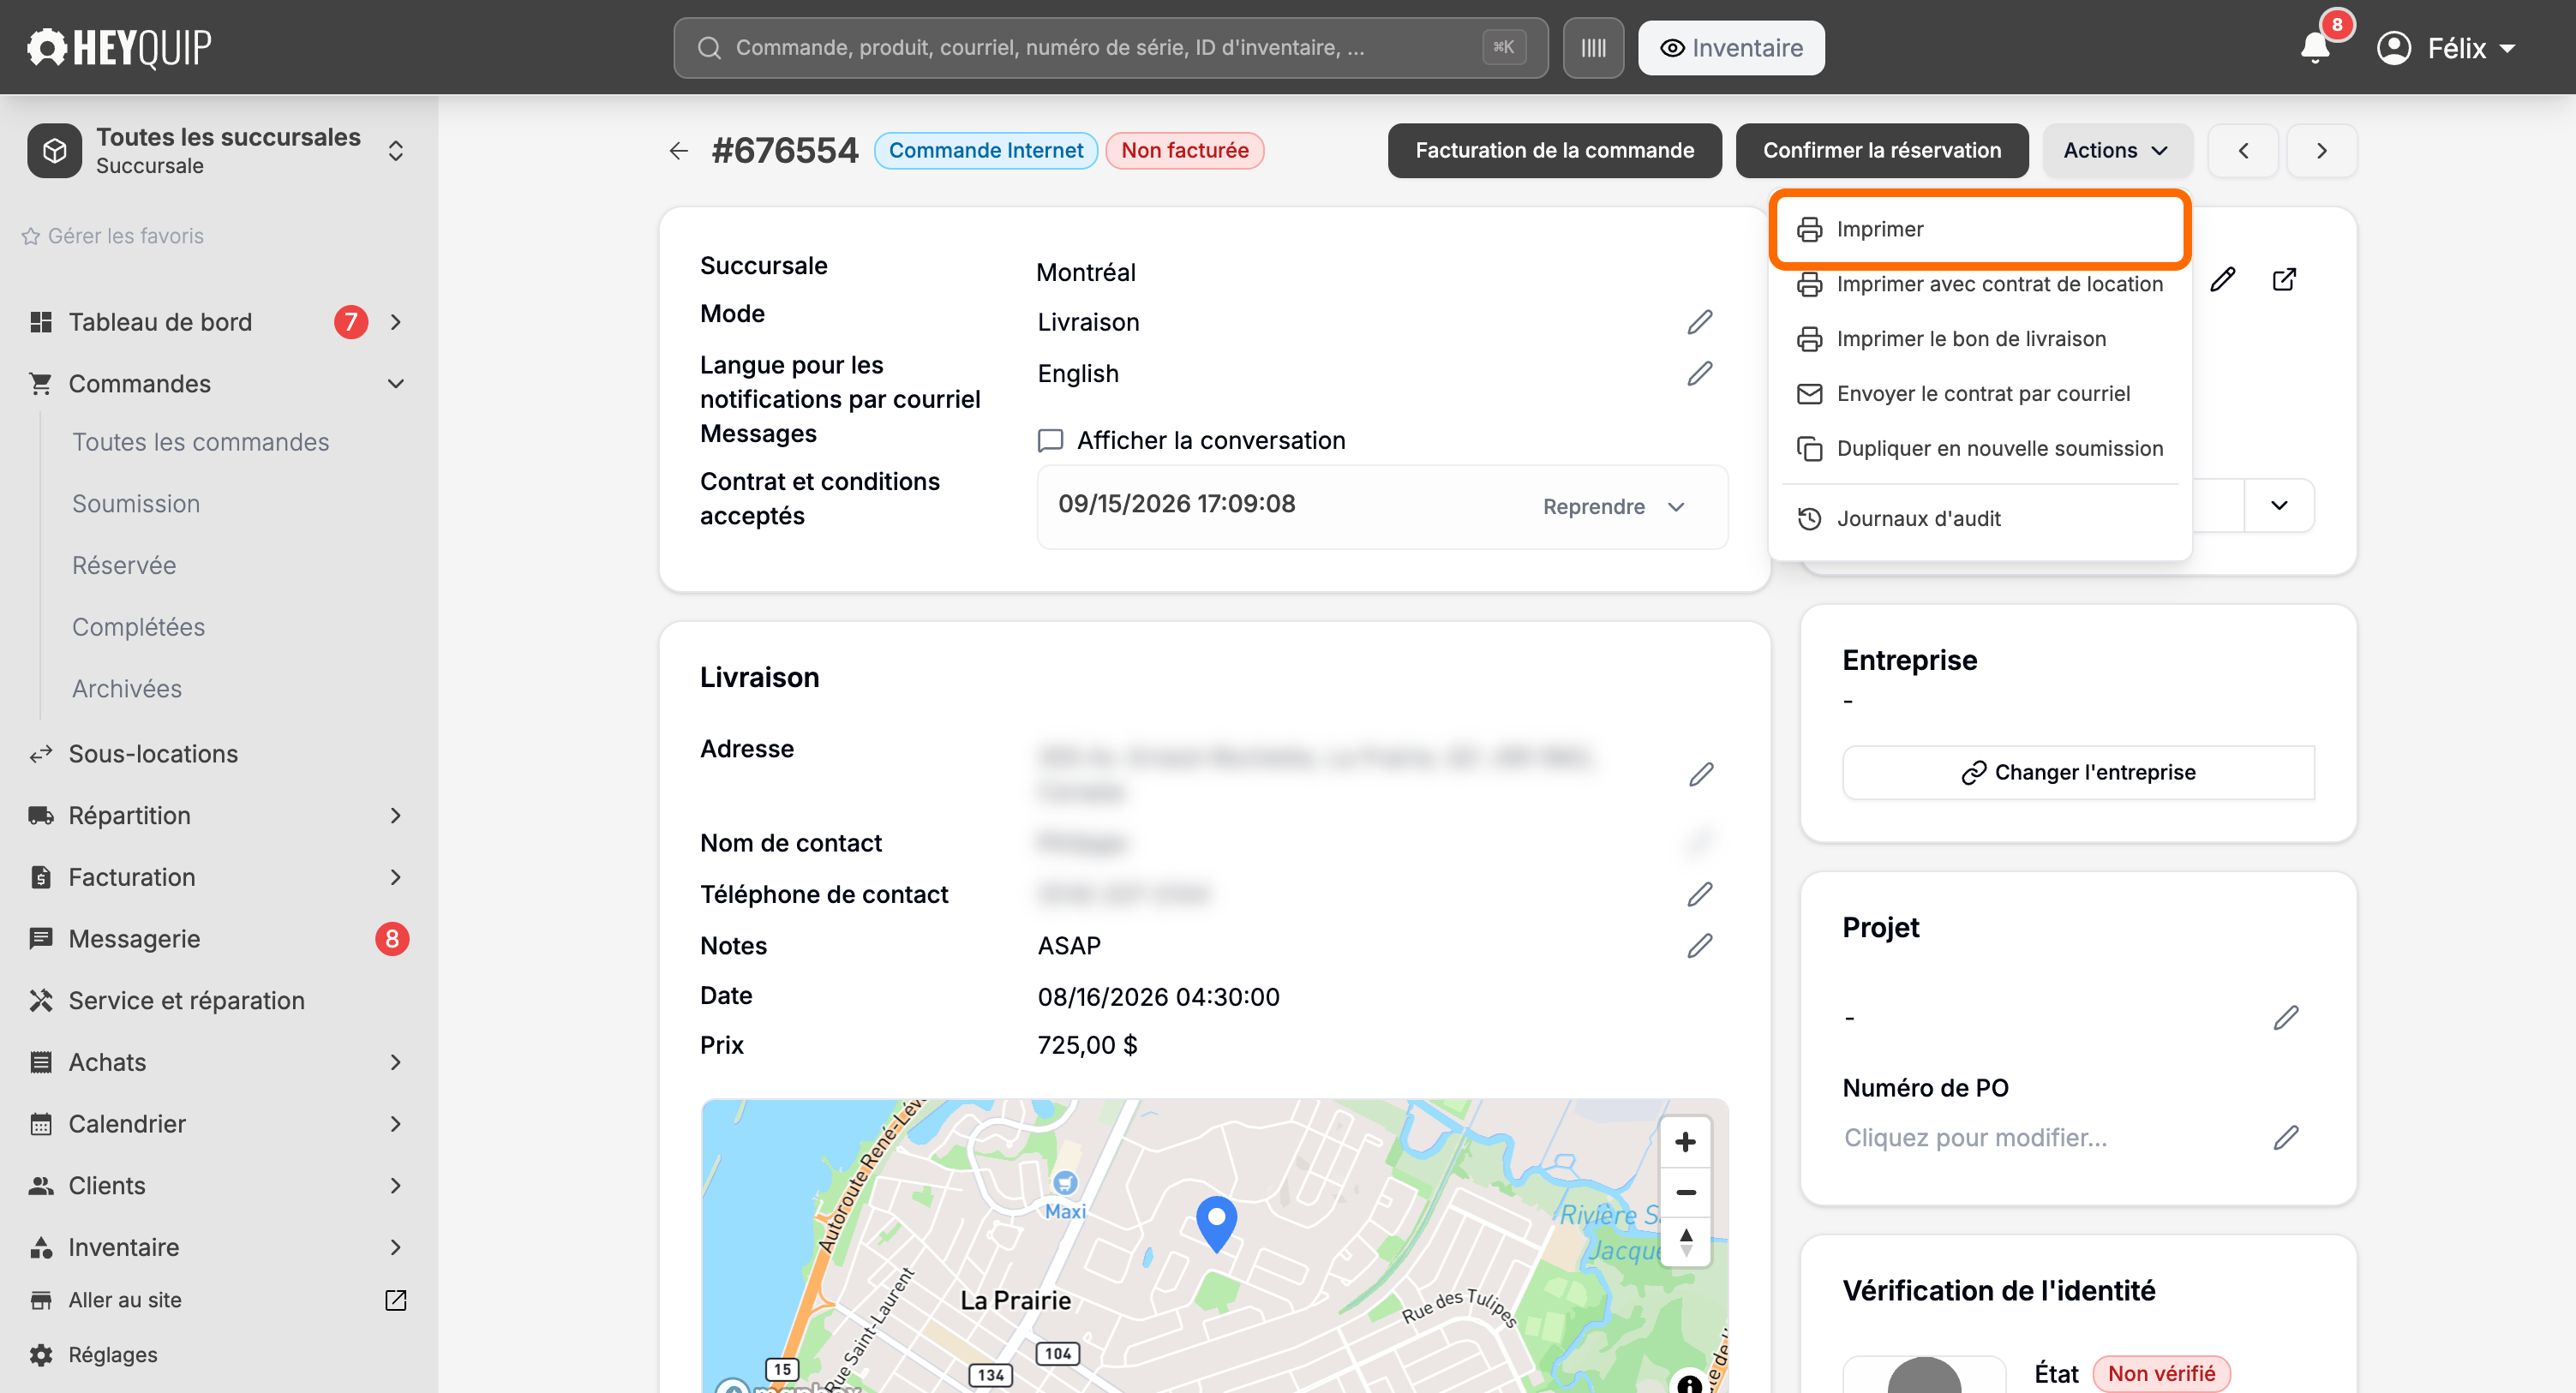Image resolution: width=2576 pixels, height=1393 pixels.
Task: Go to next order arrow
Action: [x=2322, y=151]
